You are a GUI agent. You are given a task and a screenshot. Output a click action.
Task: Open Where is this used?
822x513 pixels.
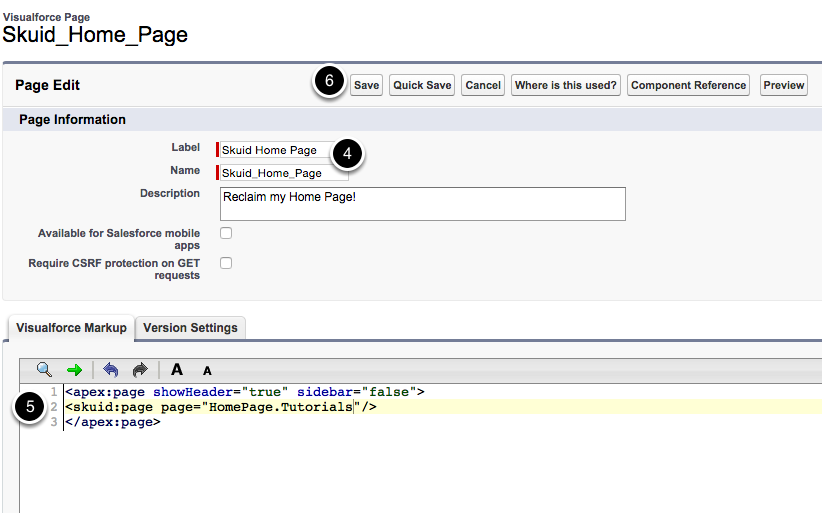tap(565, 85)
